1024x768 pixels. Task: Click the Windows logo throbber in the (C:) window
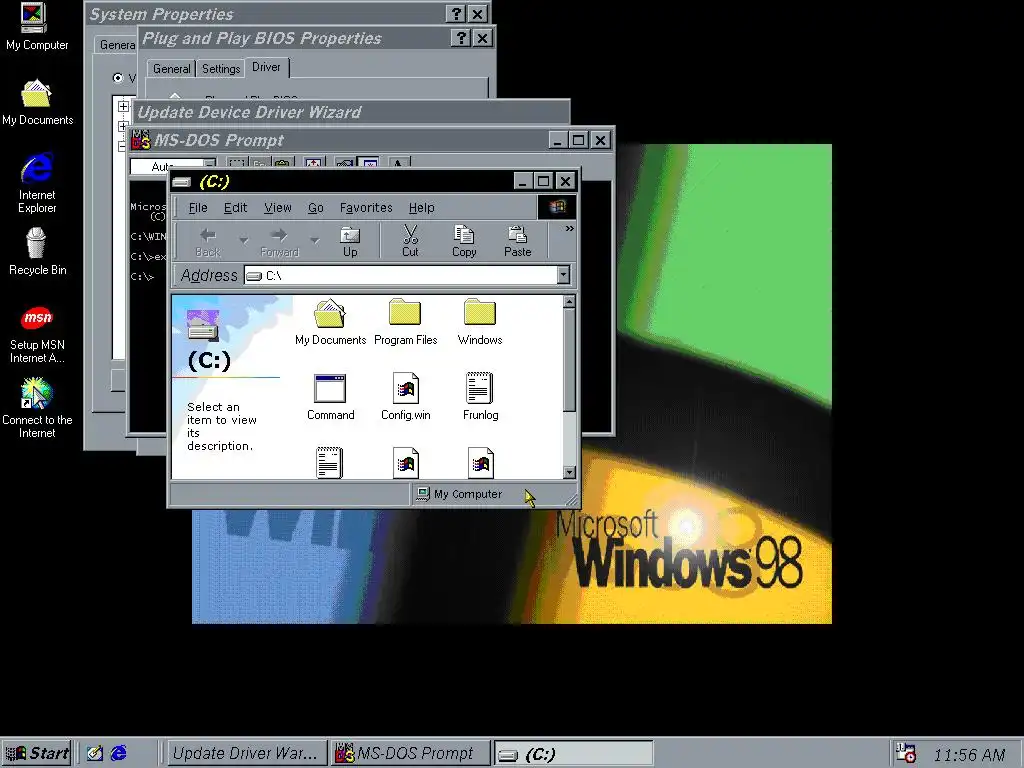(x=557, y=207)
